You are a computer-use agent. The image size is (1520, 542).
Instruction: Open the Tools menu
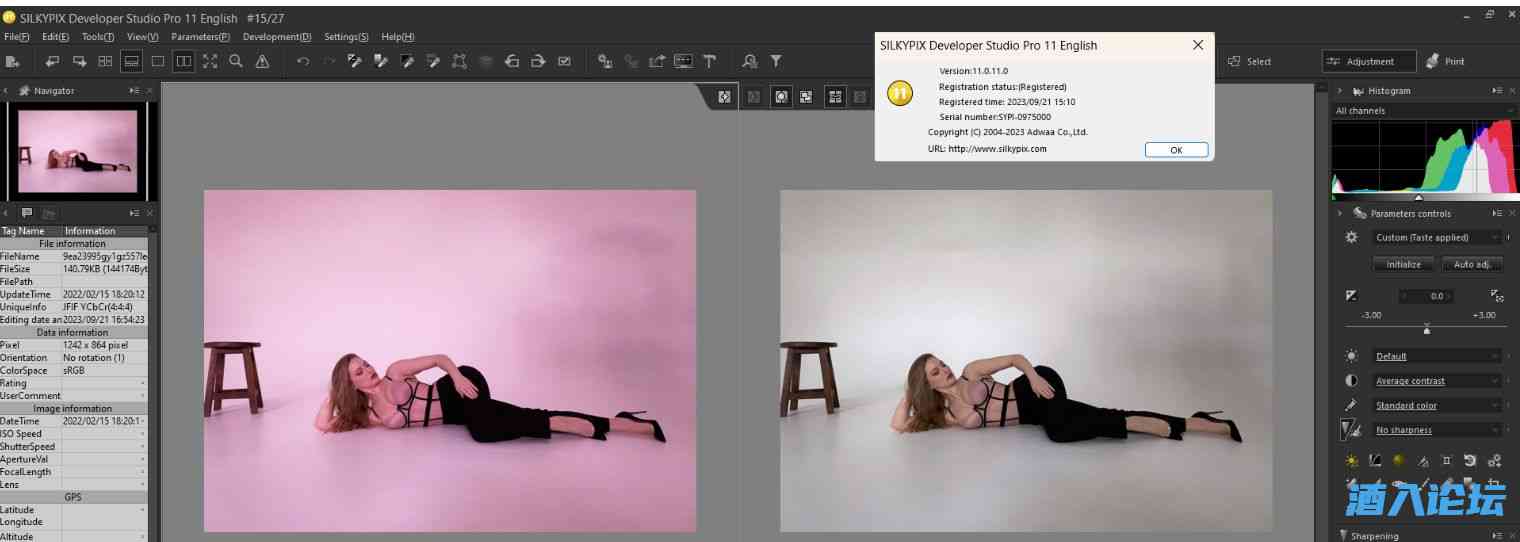tap(98, 37)
